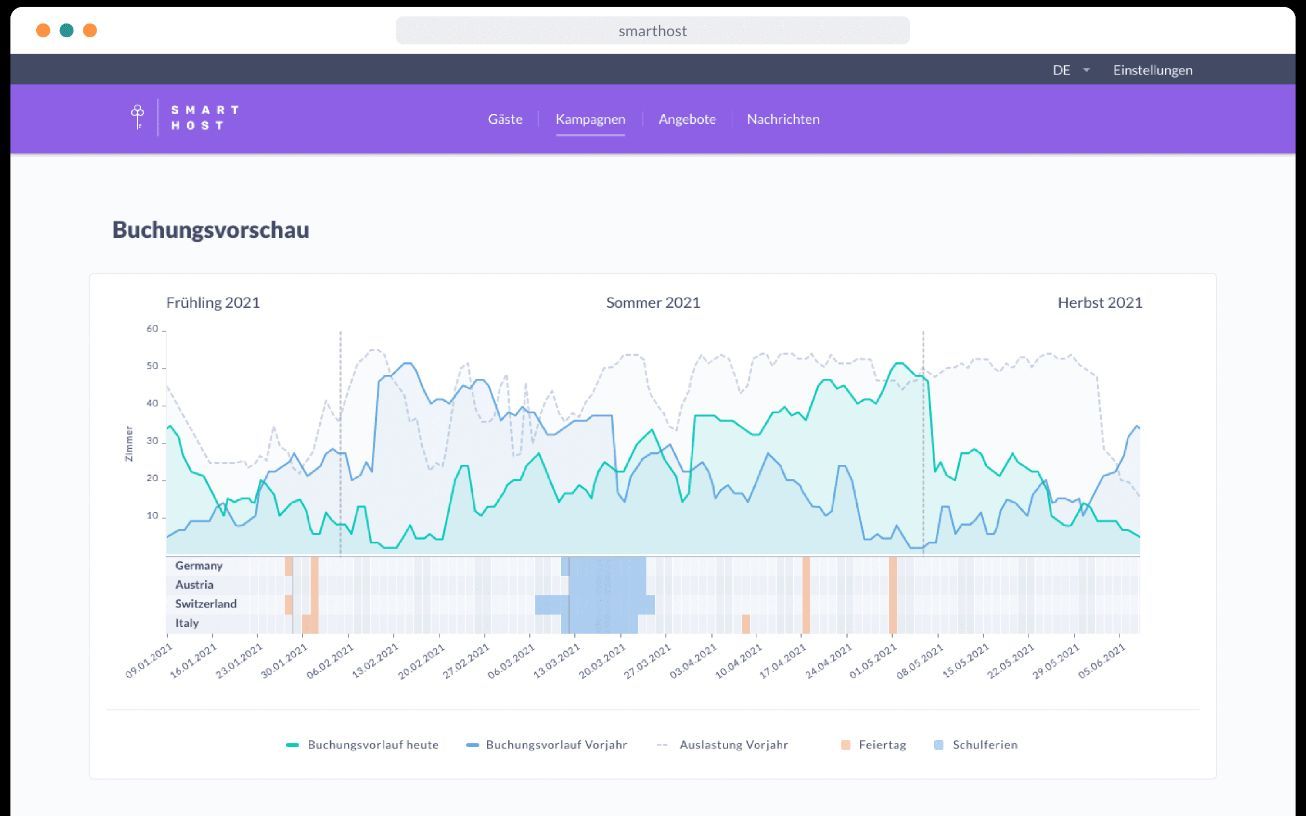Toggle Buchungsvorlauf heute legend series
Image resolution: width=1306 pixels, height=816 pixels.
point(362,744)
